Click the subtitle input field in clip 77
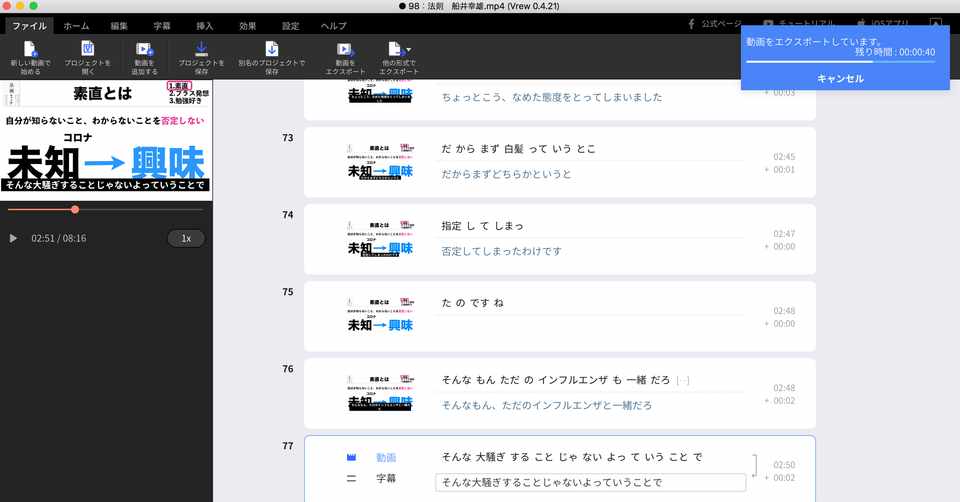960x502 pixels. click(591, 482)
